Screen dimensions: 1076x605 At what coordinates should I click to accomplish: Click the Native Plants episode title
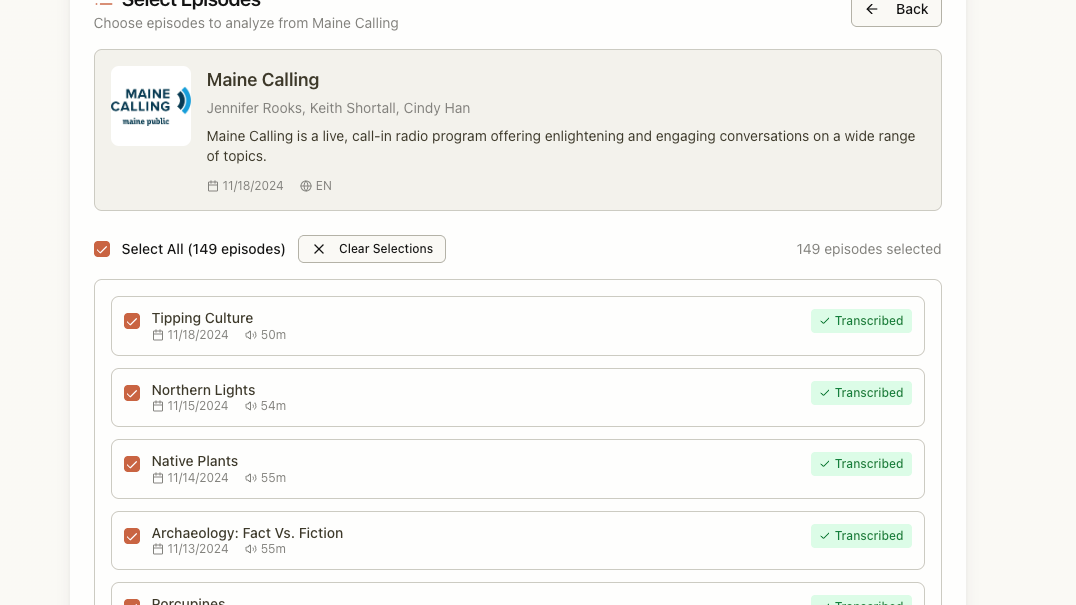[x=195, y=461]
